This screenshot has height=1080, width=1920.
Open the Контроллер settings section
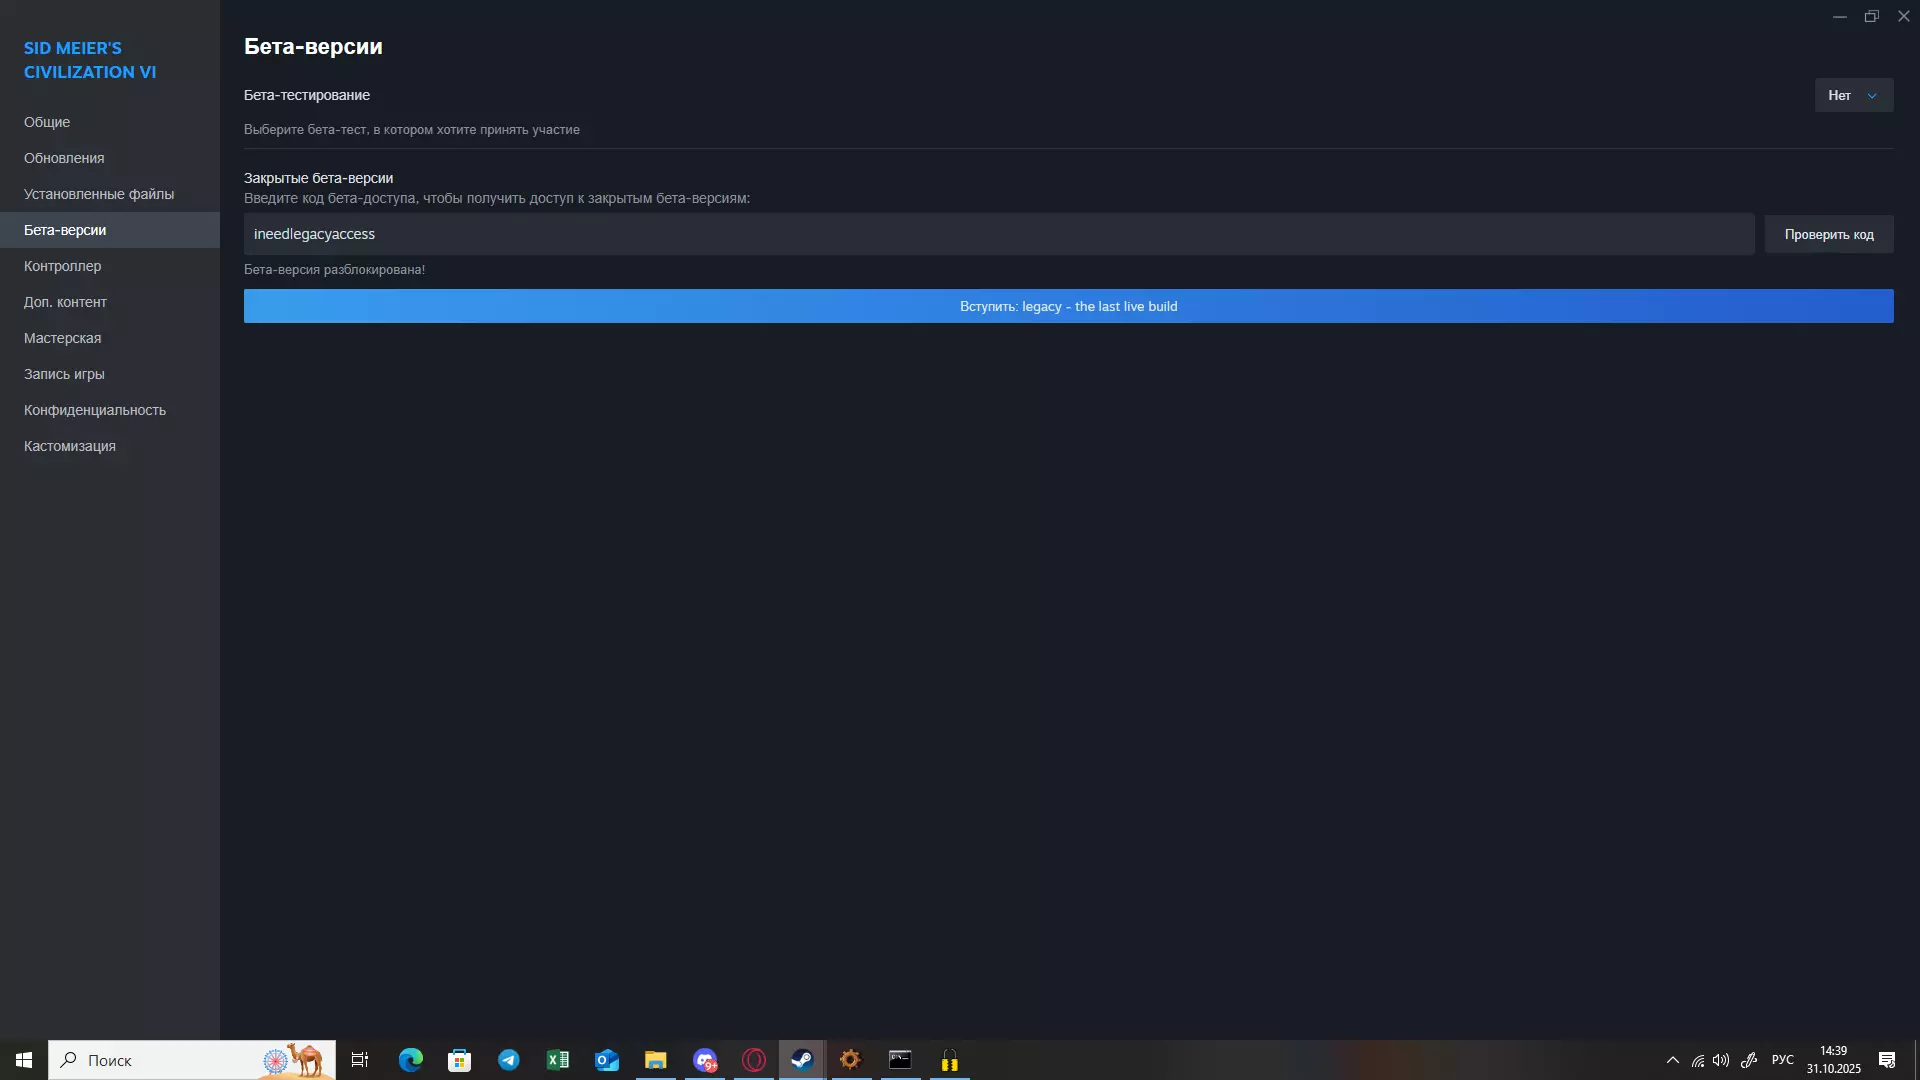[62, 266]
